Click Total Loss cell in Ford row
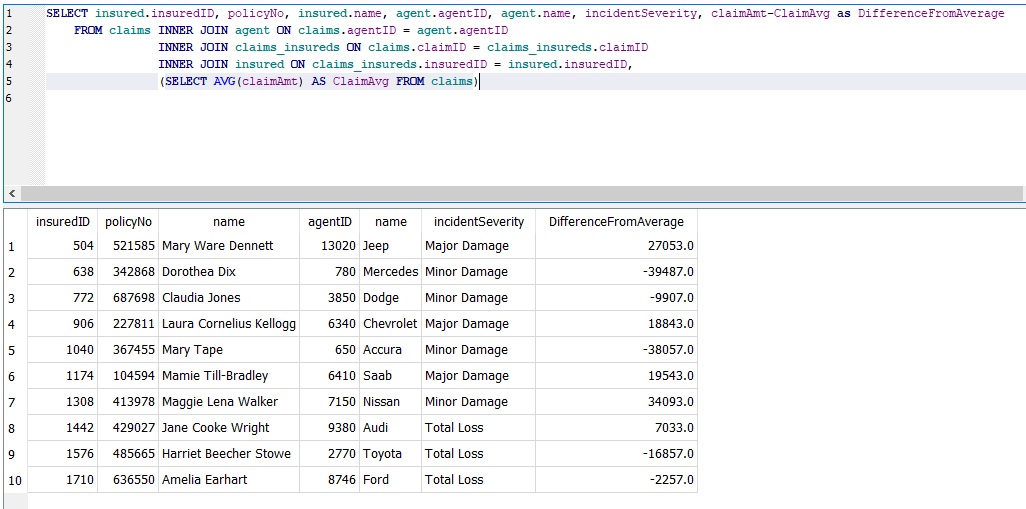This screenshot has width=1026, height=509. point(479,480)
